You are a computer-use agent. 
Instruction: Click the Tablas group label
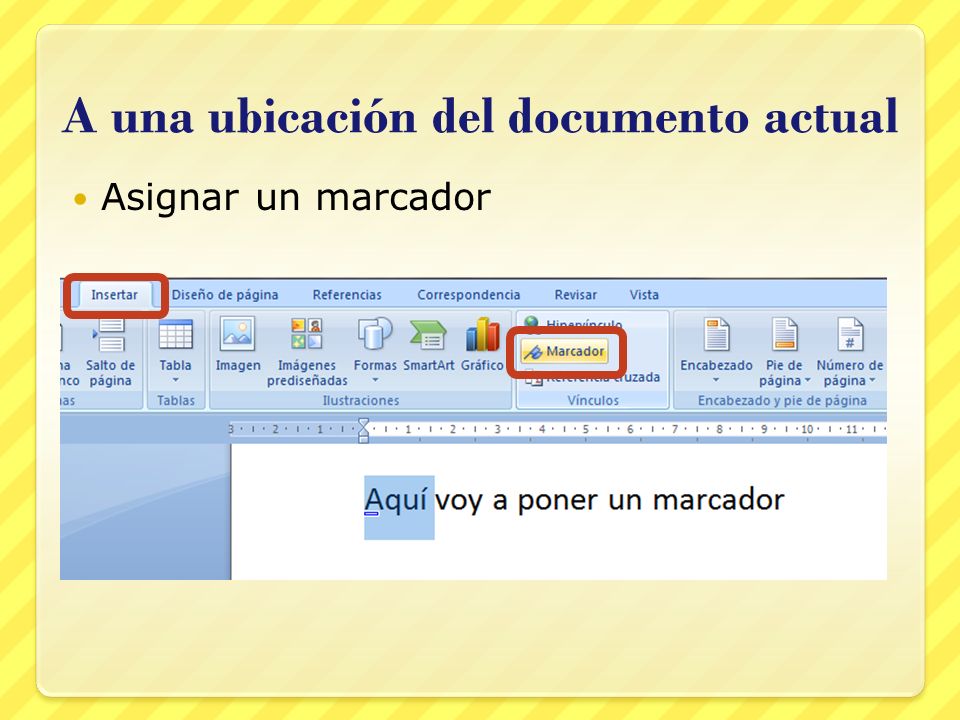pyautogui.click(x=176, y=400)
